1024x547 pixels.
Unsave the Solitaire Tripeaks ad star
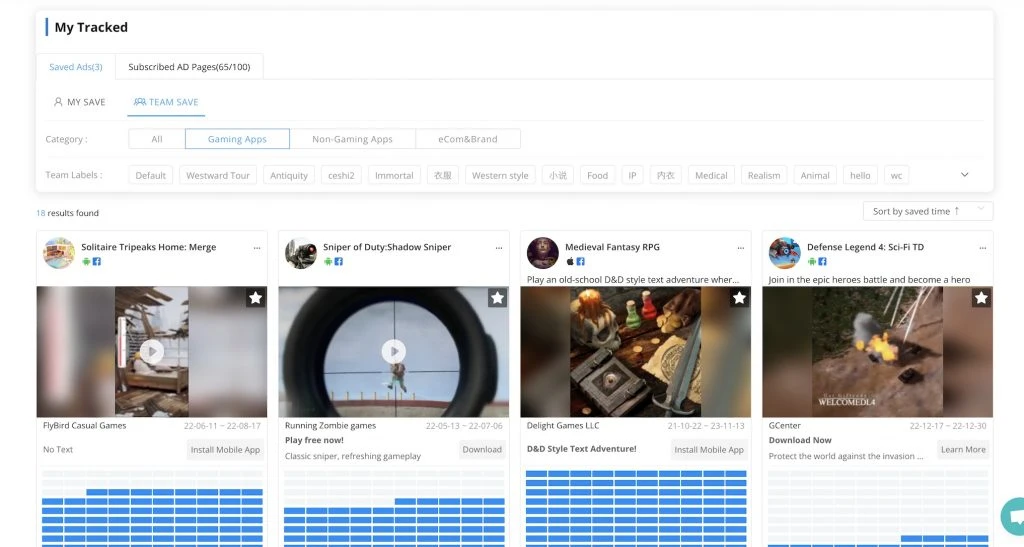click(255, 298)
